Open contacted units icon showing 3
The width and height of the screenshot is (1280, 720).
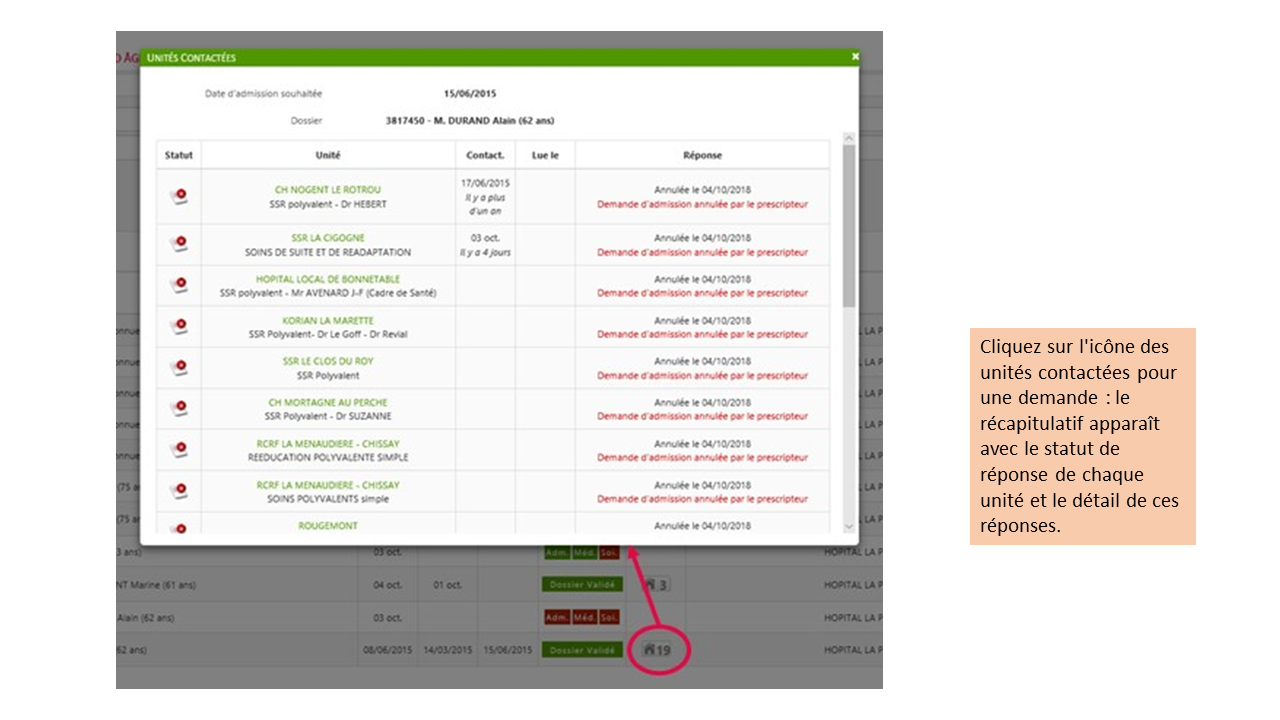click(658, 584)
